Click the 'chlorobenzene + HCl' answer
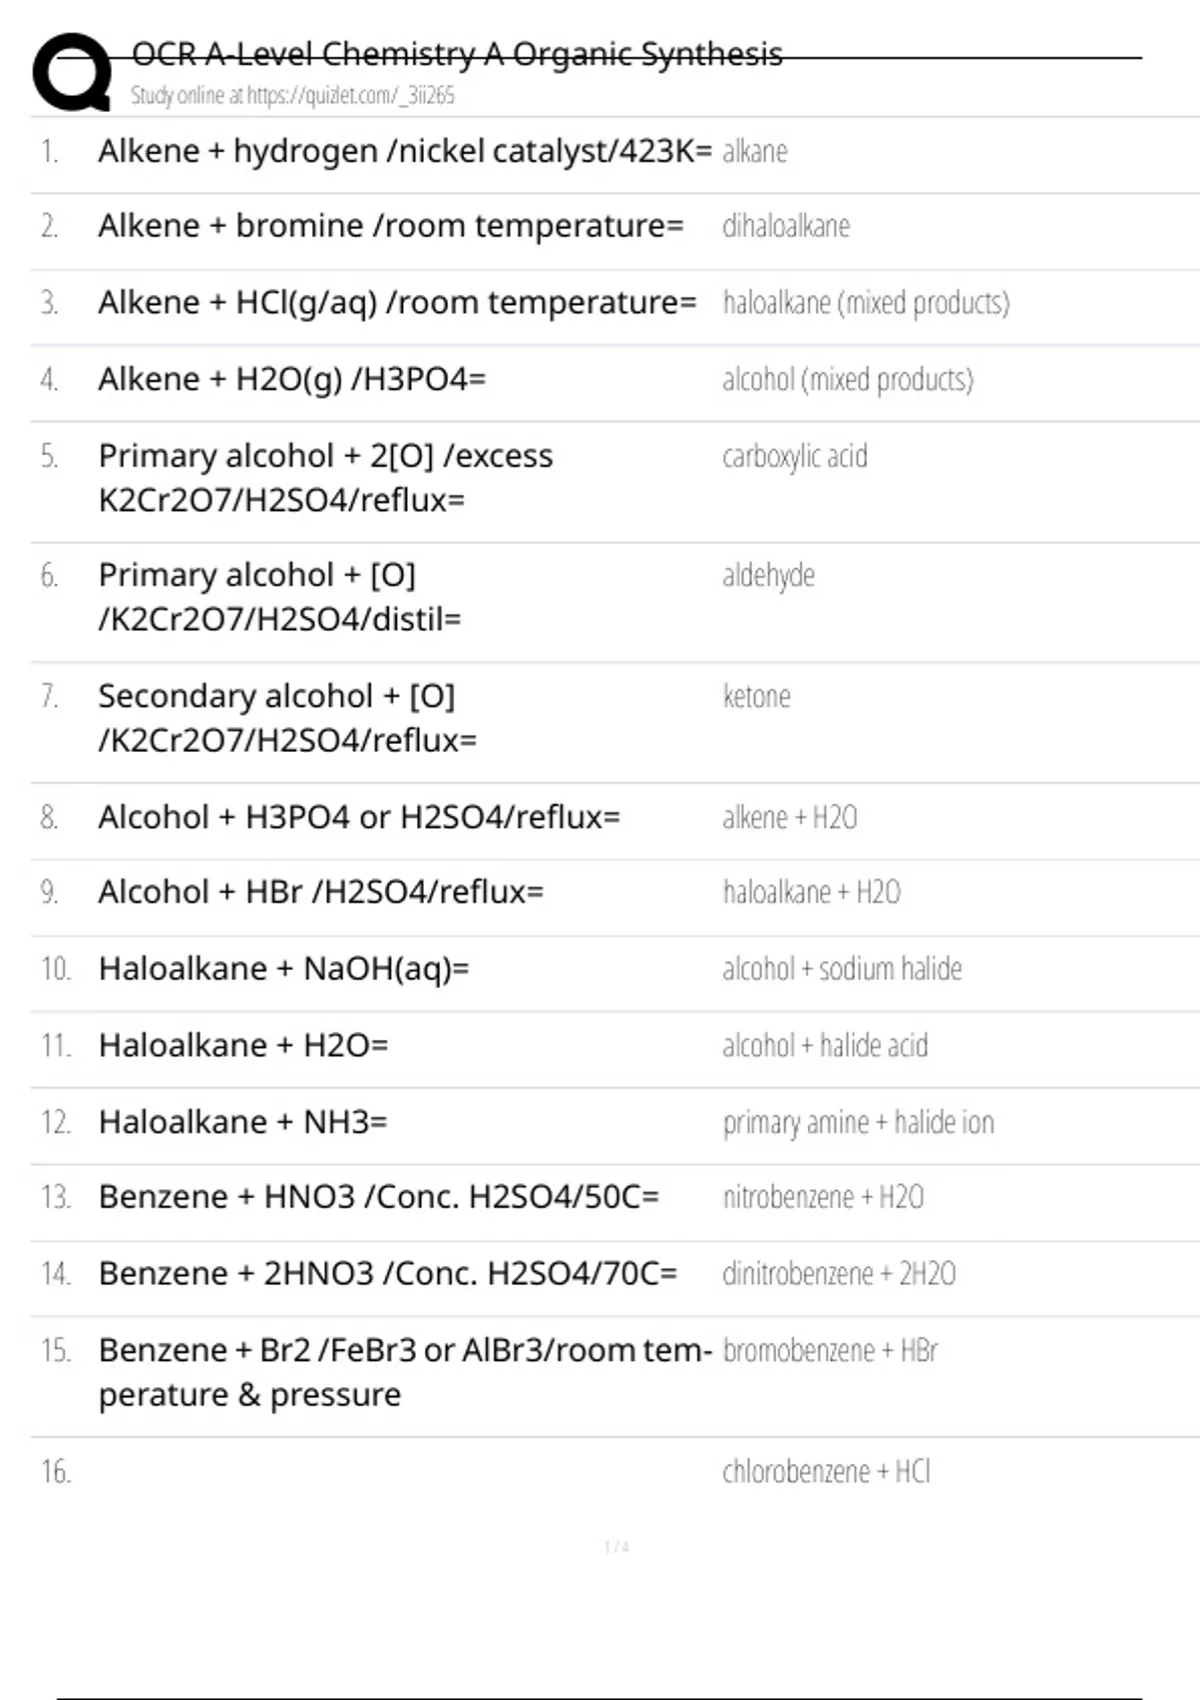The width and height of the screenshot is (1200, 1700). pyautogui.click(x=826, y=1471)
